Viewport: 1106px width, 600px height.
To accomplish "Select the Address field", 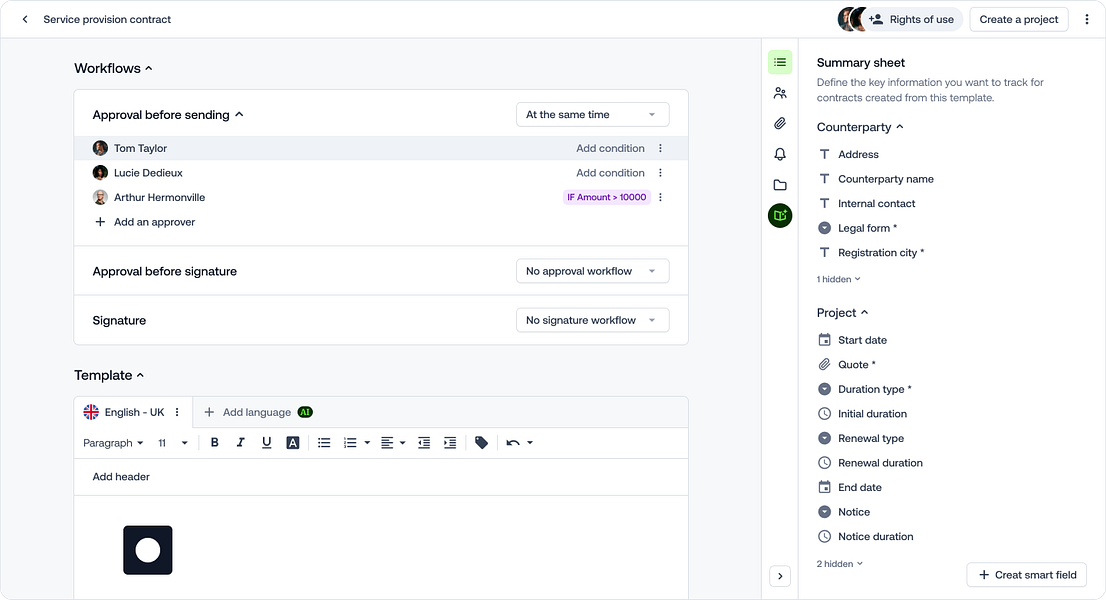I will pyautogui.click(x=849, y=154).
